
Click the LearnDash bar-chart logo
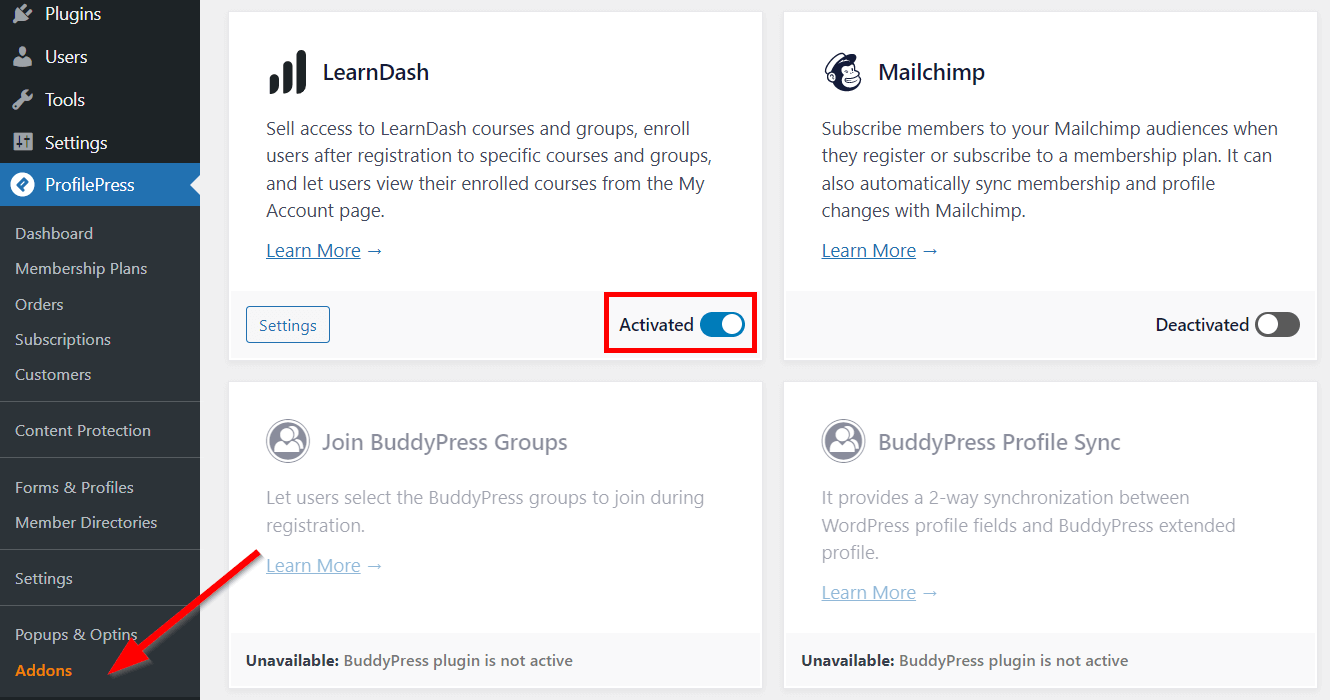(288, 73)
